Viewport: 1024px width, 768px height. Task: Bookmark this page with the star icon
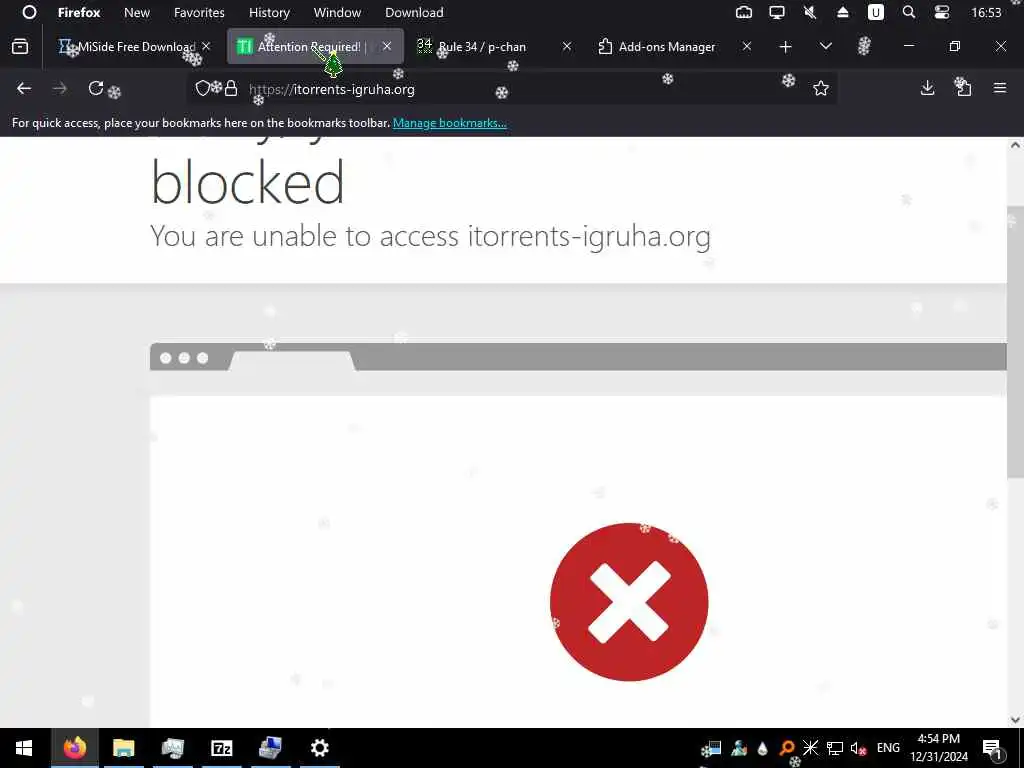(x=821, y=88)
